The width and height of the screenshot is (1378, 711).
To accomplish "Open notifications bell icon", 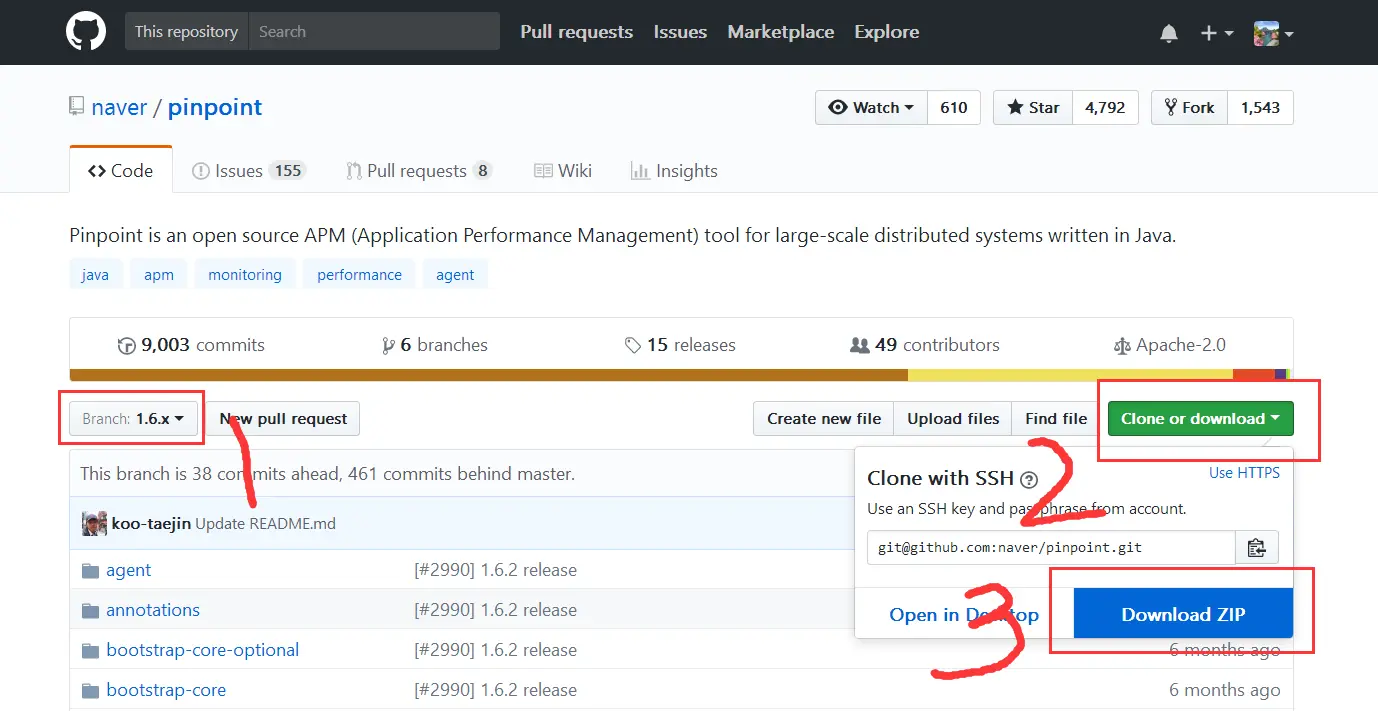I will [1169, 33].
